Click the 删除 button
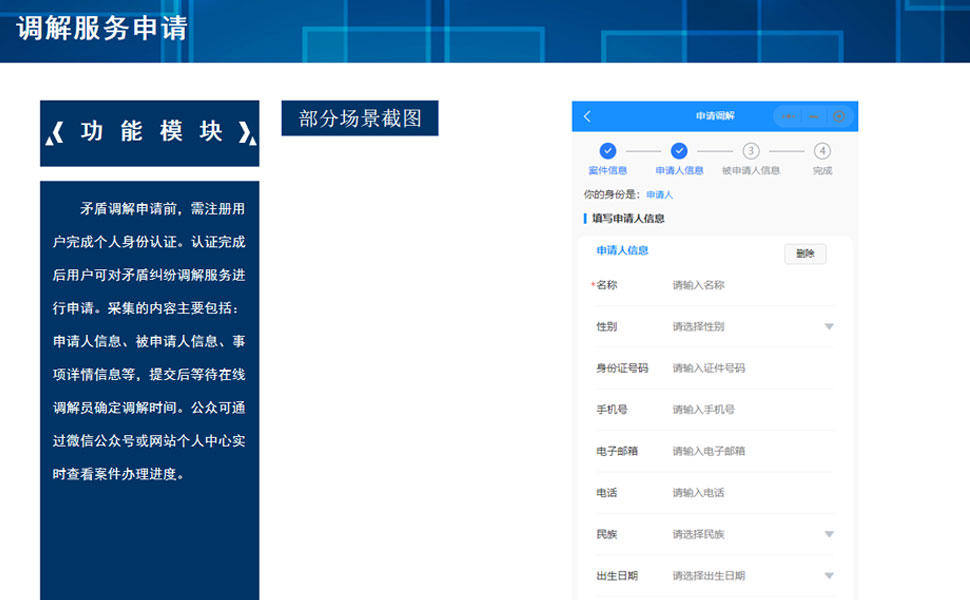Screen dimensions: 970x600 click(805, 254)
